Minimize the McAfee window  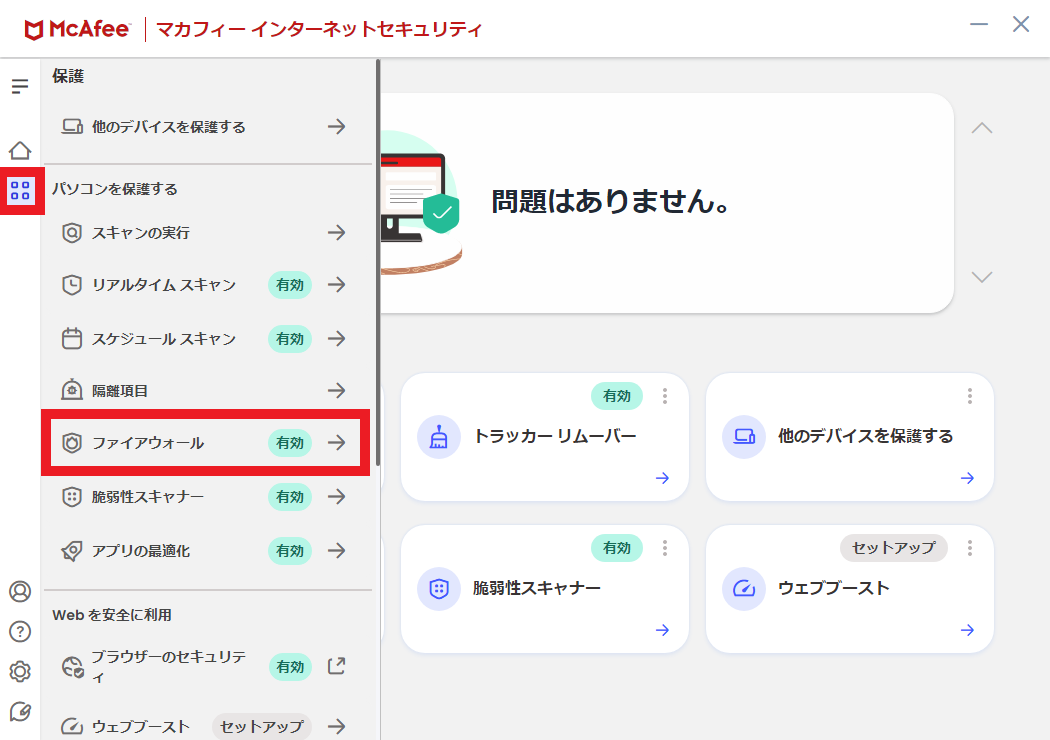tap(979, 25)
